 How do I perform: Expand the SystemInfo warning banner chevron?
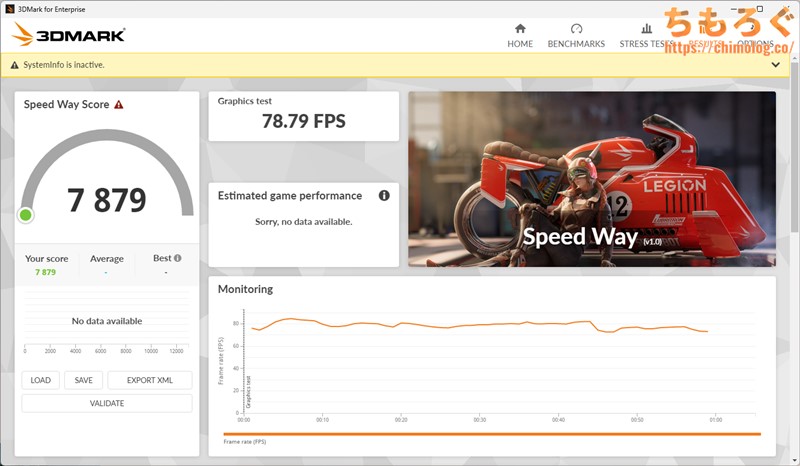[776, 65]
